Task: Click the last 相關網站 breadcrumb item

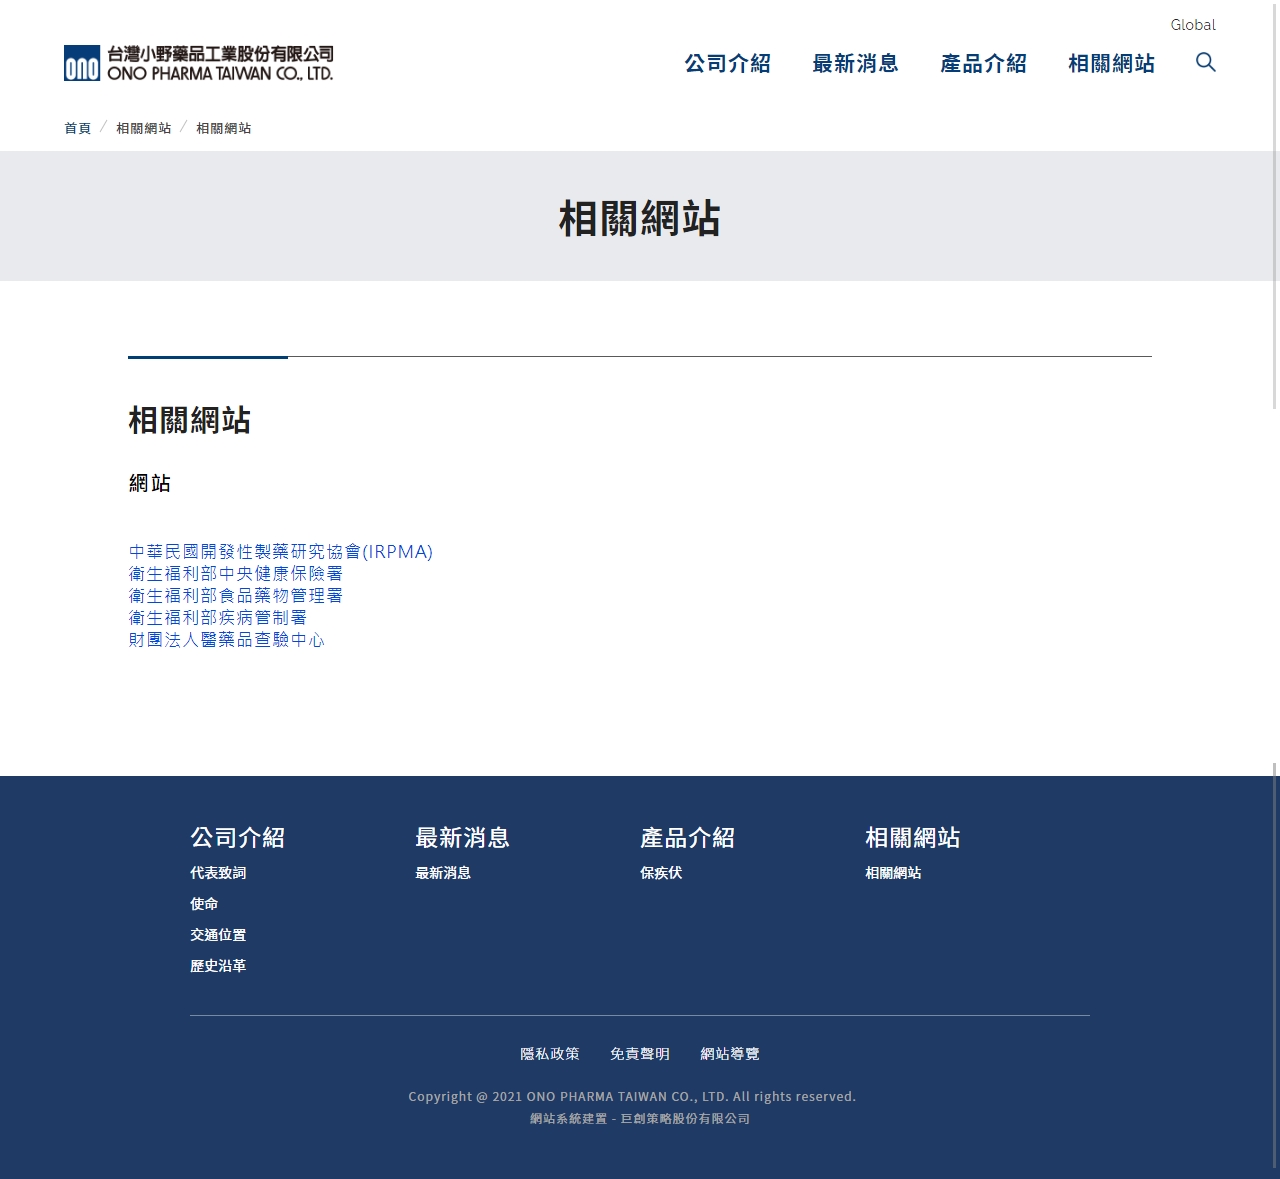Action: [x=224, y=128]
